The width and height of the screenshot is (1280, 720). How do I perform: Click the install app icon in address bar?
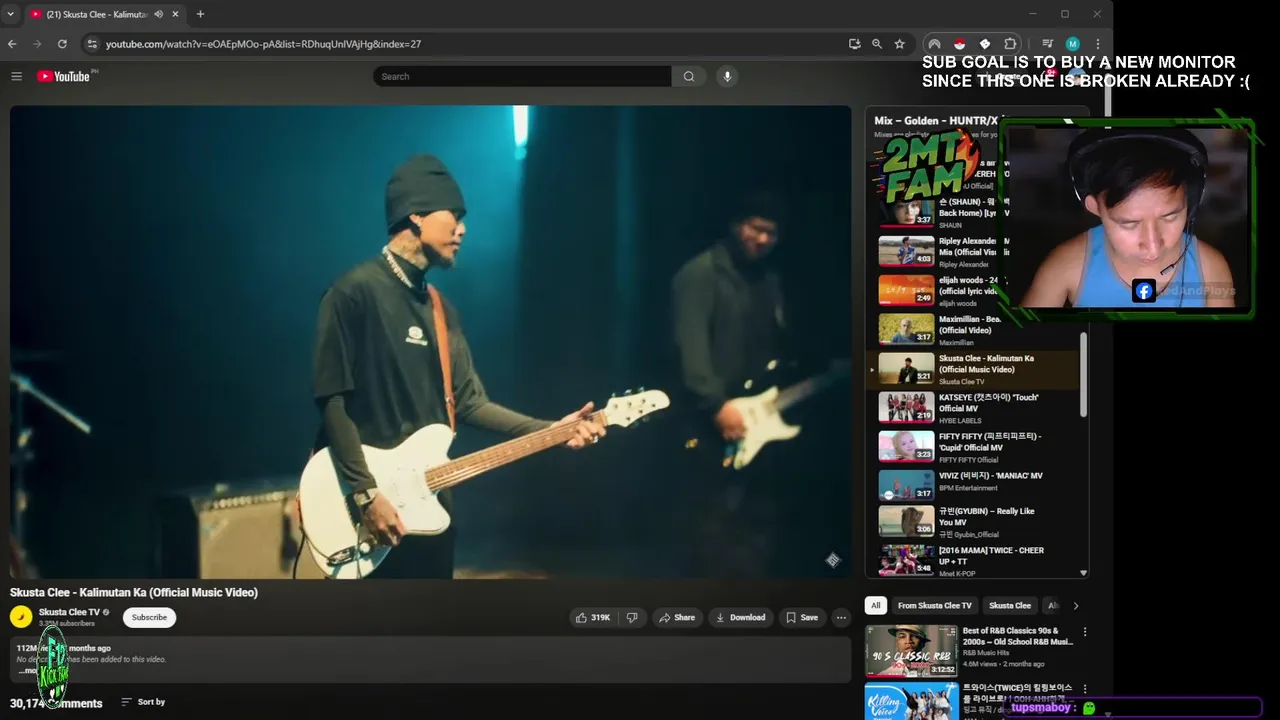click(x=854, y=44)
